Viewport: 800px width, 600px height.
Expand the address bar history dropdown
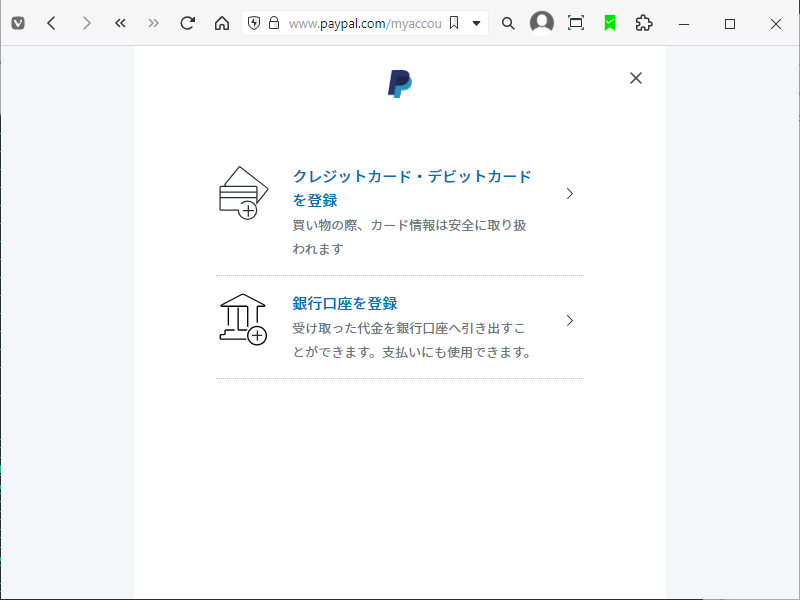[476, 23]
